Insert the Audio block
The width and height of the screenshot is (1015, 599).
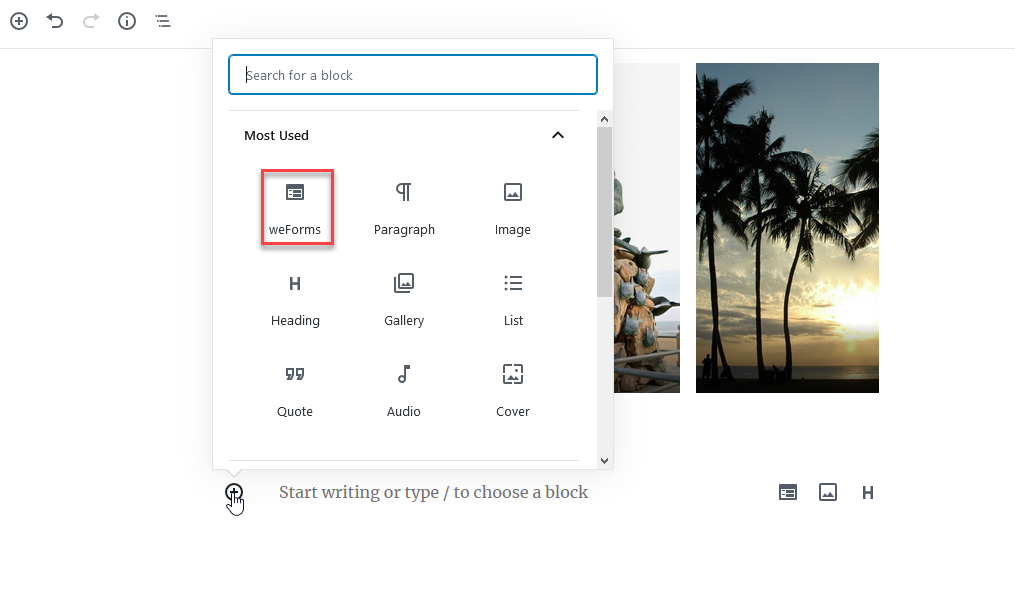(404, 390)
